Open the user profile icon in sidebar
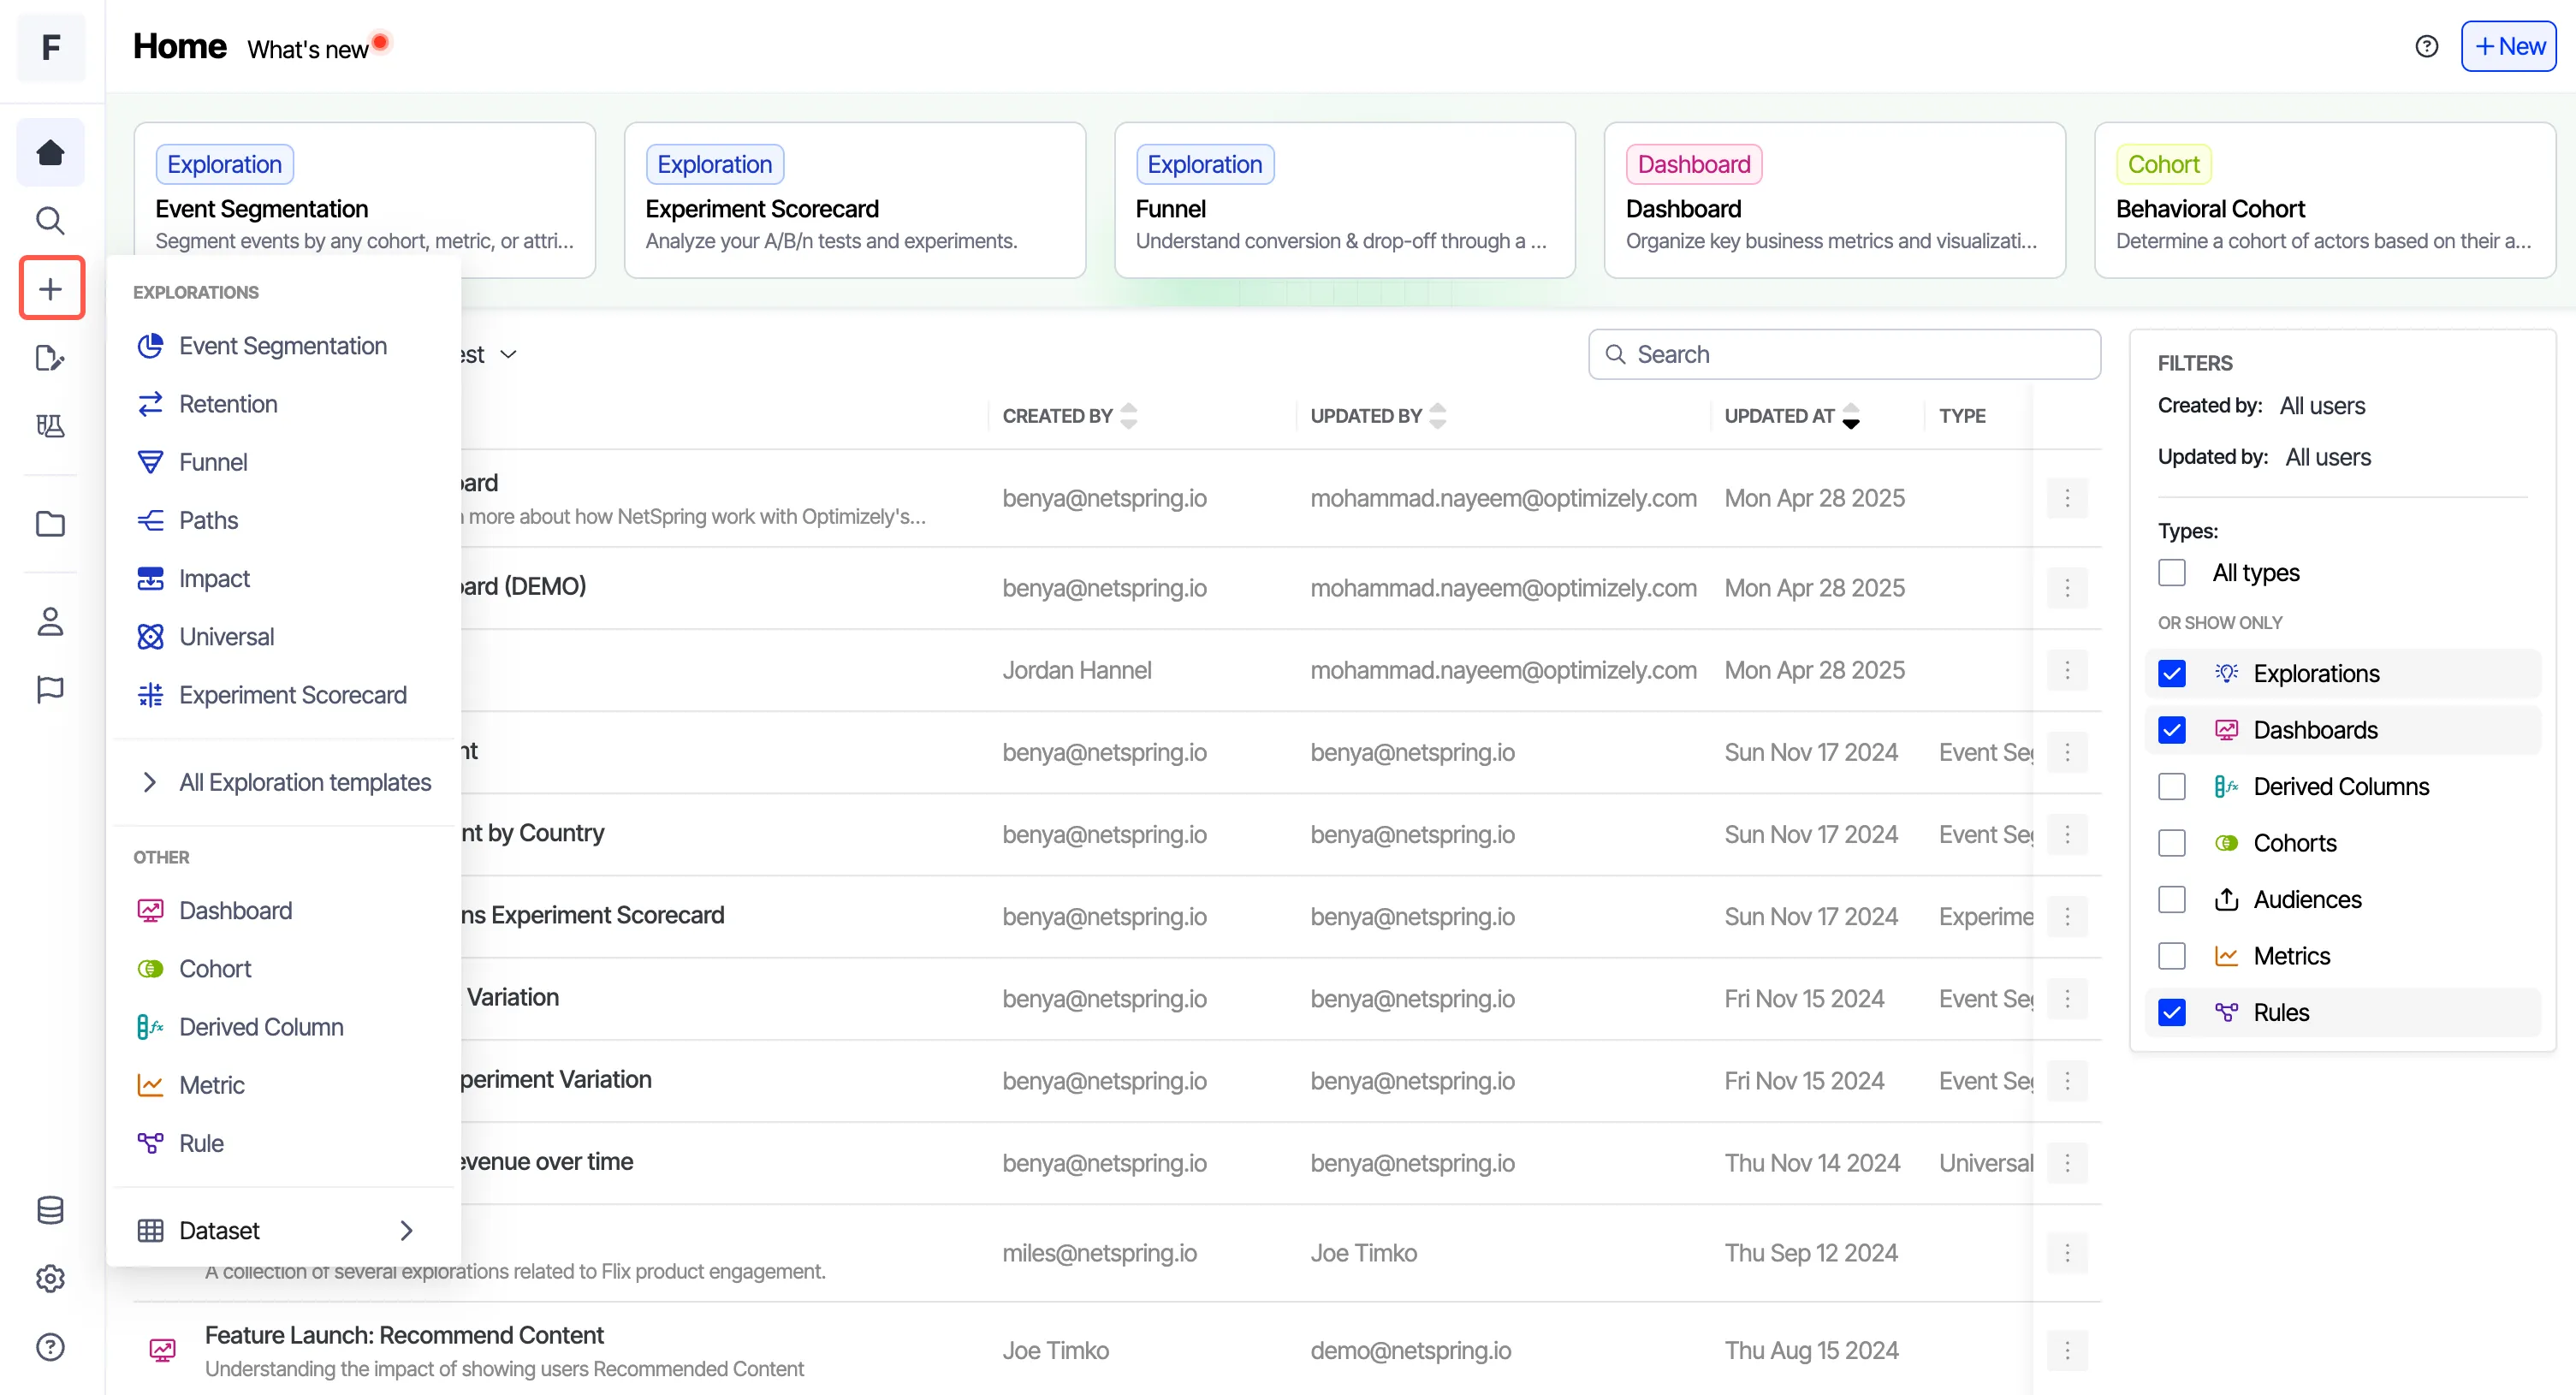Image resolution: width=2576 pixels, height=1395 pixels. pos(50,621)
